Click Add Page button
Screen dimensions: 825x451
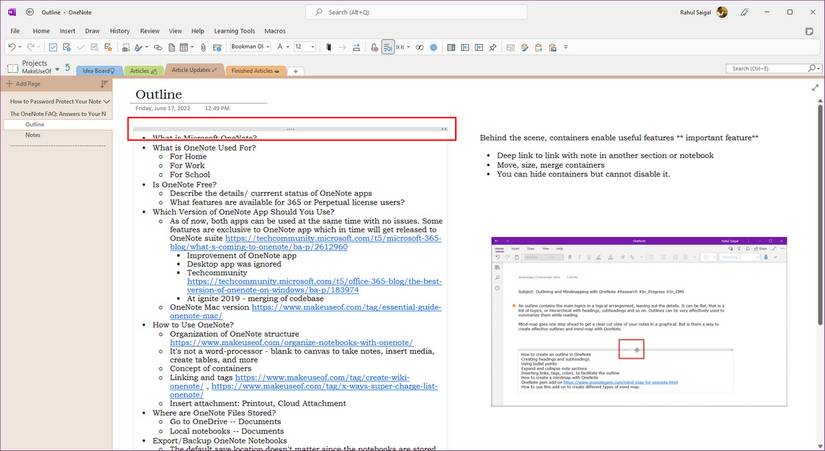(24, 84)
